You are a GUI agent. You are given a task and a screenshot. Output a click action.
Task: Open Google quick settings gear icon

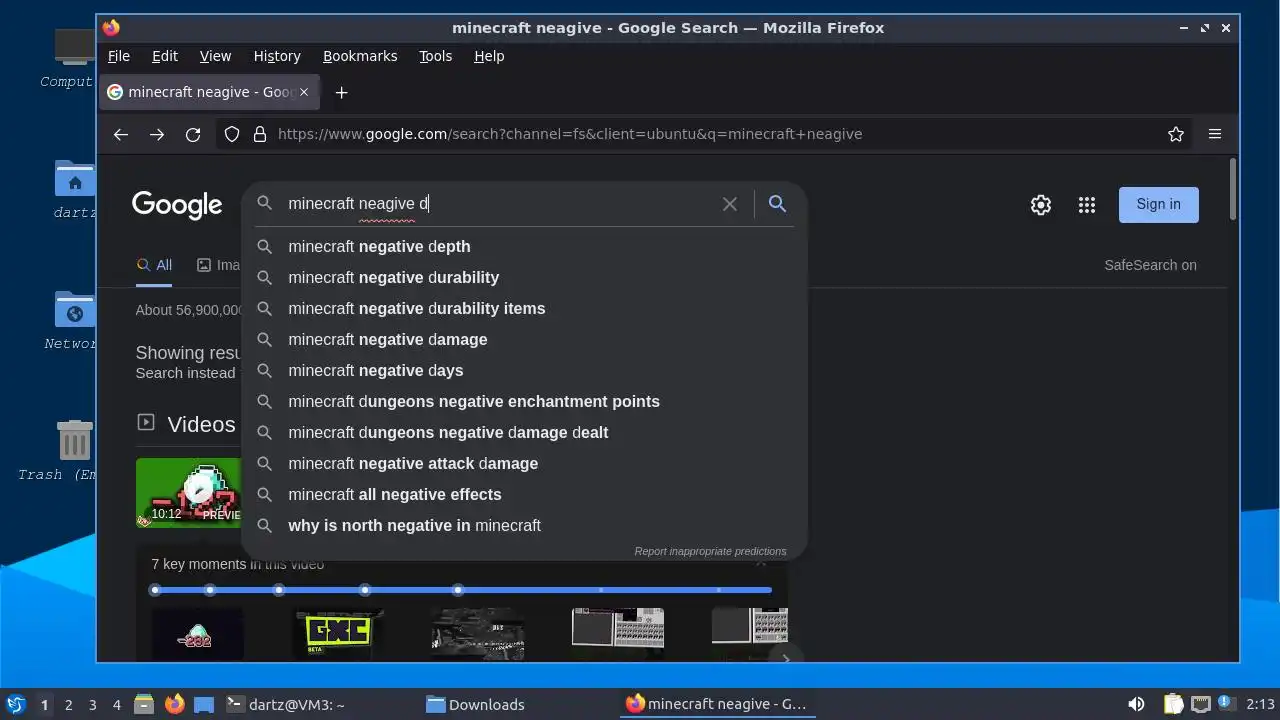[1041, 205]
